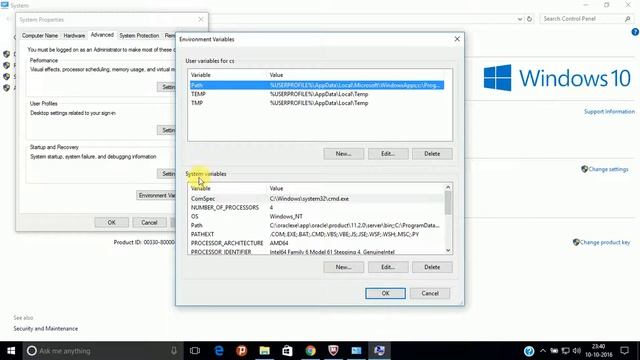Click the refresh icon in the System window address bar
Image resolution: width=640 pixels, height=360 pixels.
(x=529, y=19)
